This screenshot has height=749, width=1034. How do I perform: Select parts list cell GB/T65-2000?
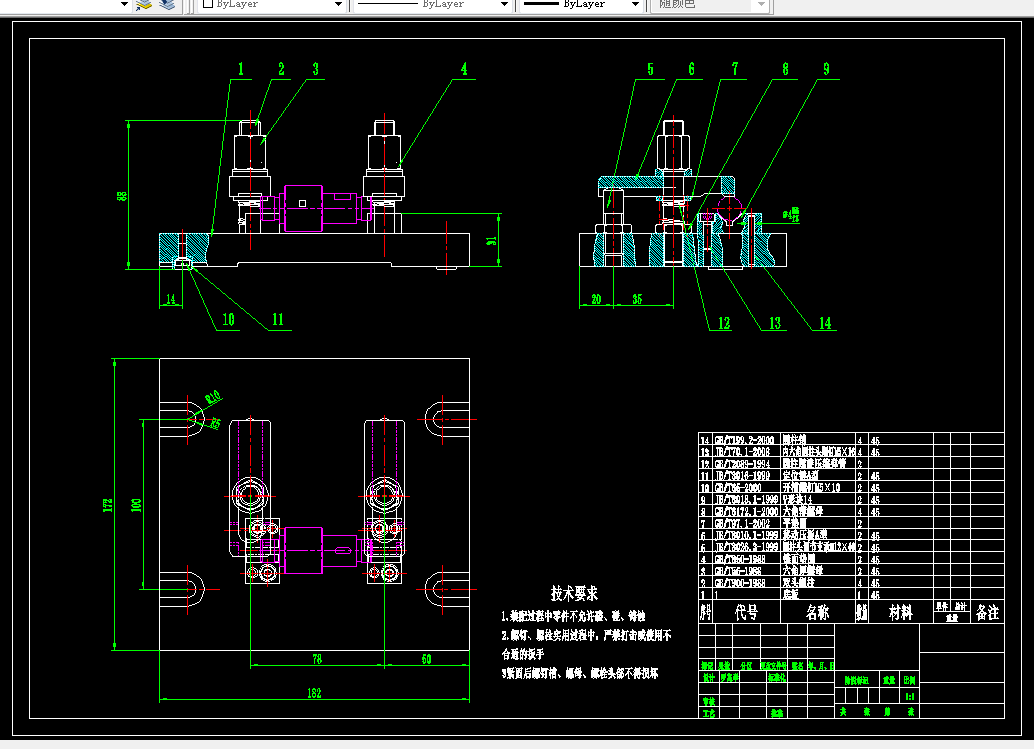pyautogui.click(x=738, y=488)
